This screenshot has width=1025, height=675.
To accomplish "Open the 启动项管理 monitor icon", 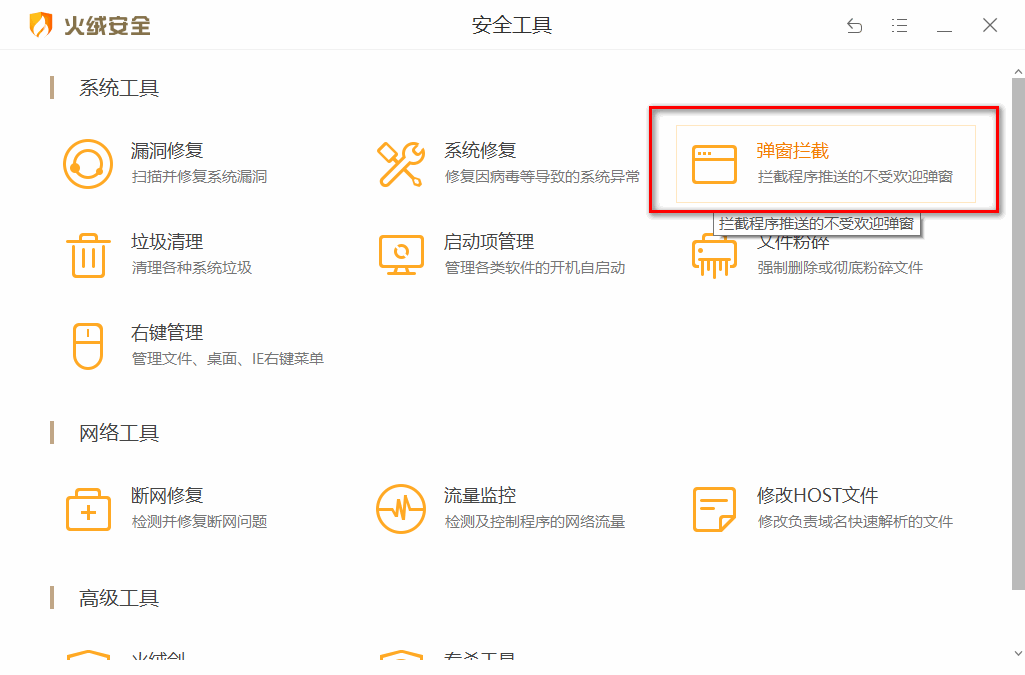I will pos(401,255).
